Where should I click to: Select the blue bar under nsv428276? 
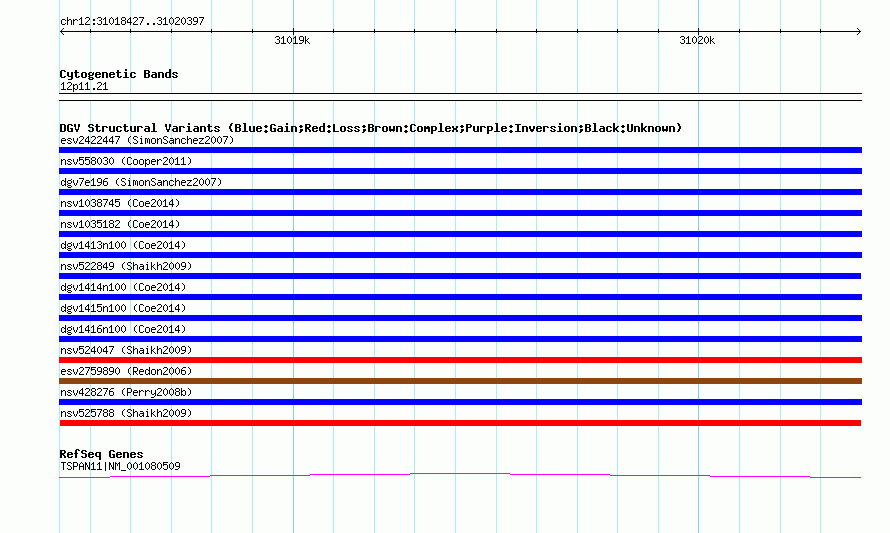click(x=460, y=402)
